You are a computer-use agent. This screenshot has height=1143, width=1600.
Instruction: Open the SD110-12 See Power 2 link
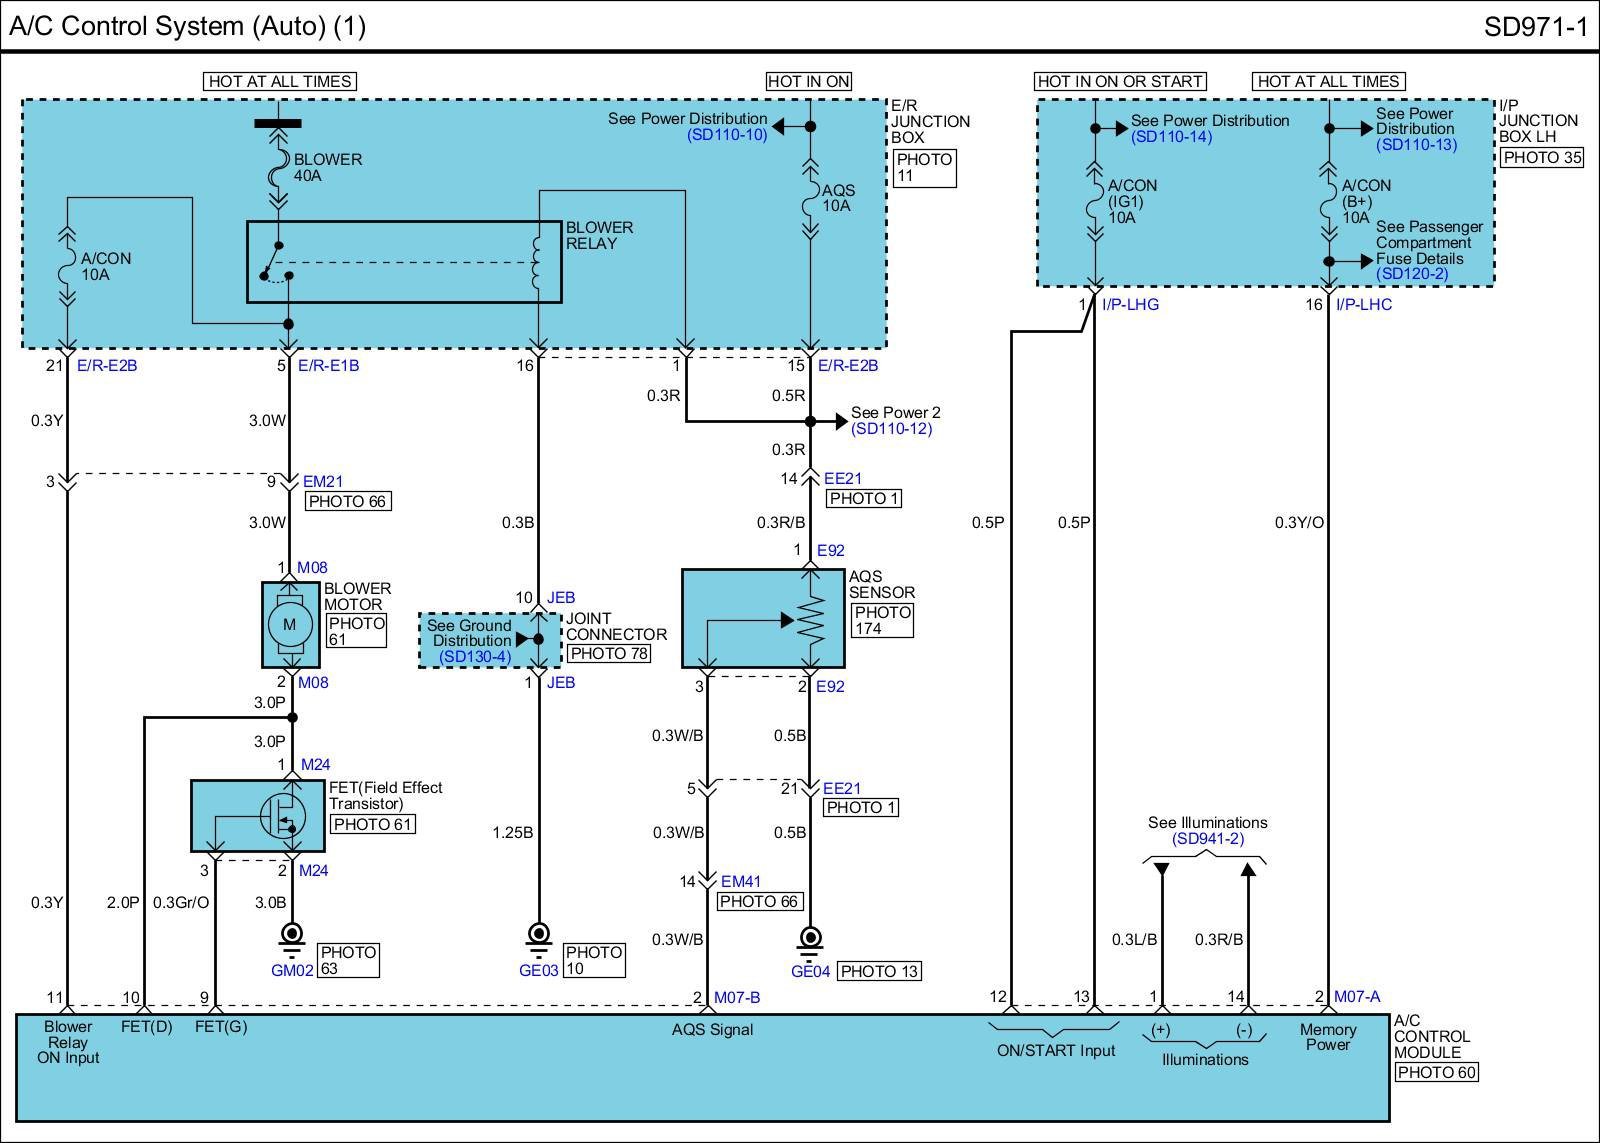tap(891, 429)
